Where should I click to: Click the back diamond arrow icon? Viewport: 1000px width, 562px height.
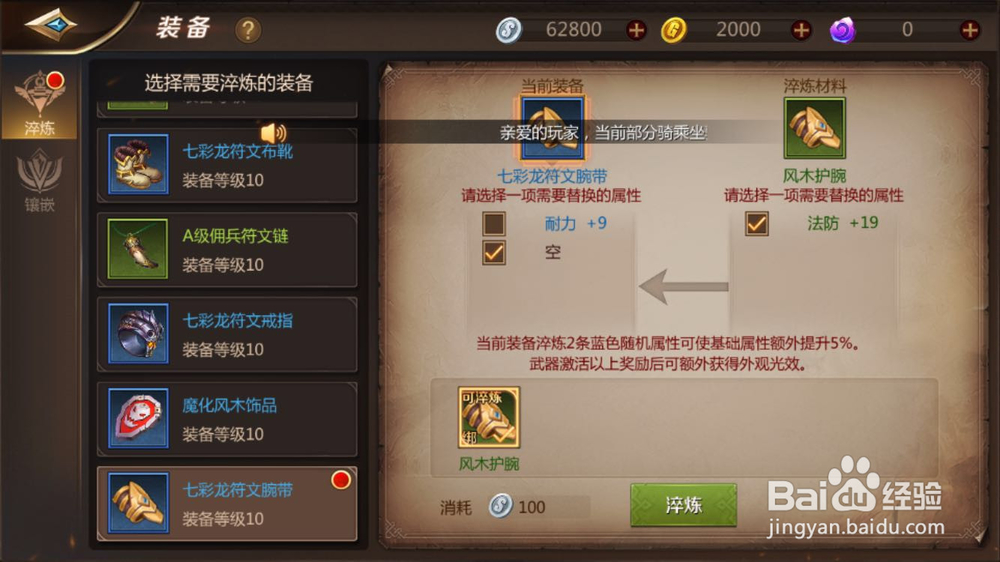coord(51,25)
